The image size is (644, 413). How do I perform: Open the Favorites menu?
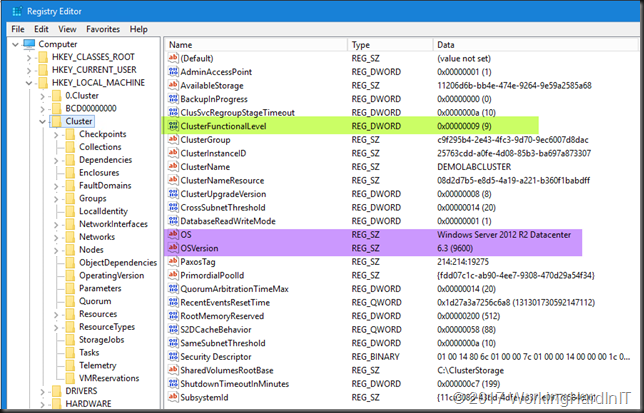coord(103,29)
